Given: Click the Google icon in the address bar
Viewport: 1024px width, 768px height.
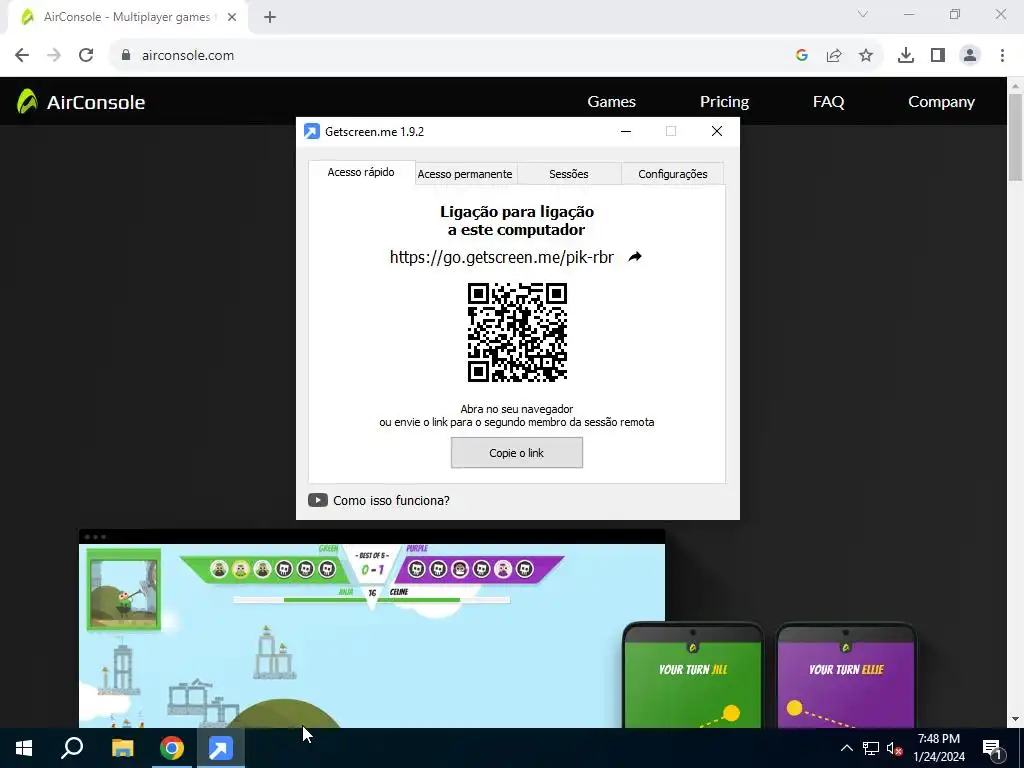Looking at the screenshot, I should [802, 56].
